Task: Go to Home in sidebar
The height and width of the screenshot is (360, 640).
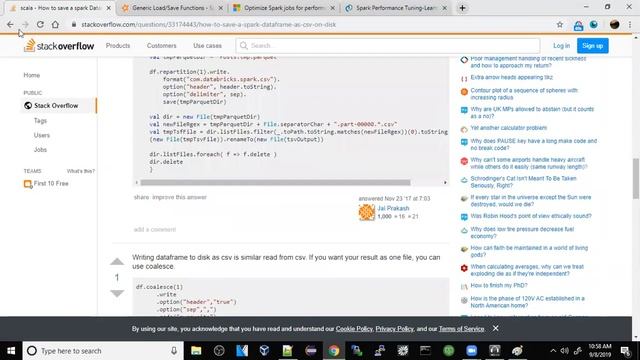Action: (x=31, y=75)
